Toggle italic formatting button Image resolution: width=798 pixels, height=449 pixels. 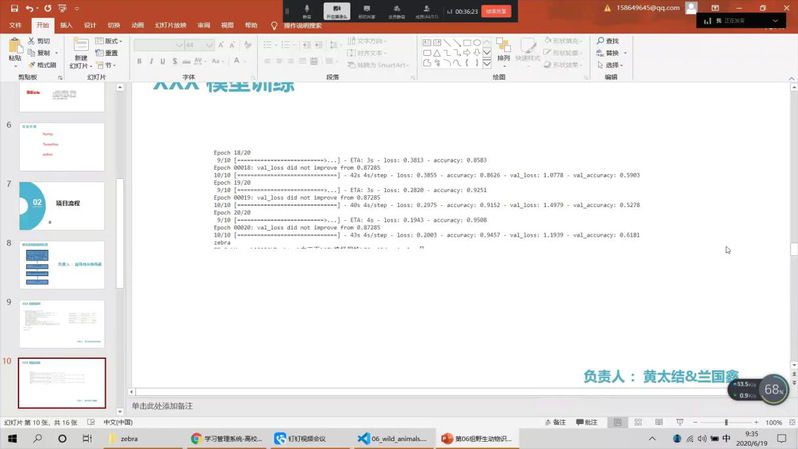point(151,62)
